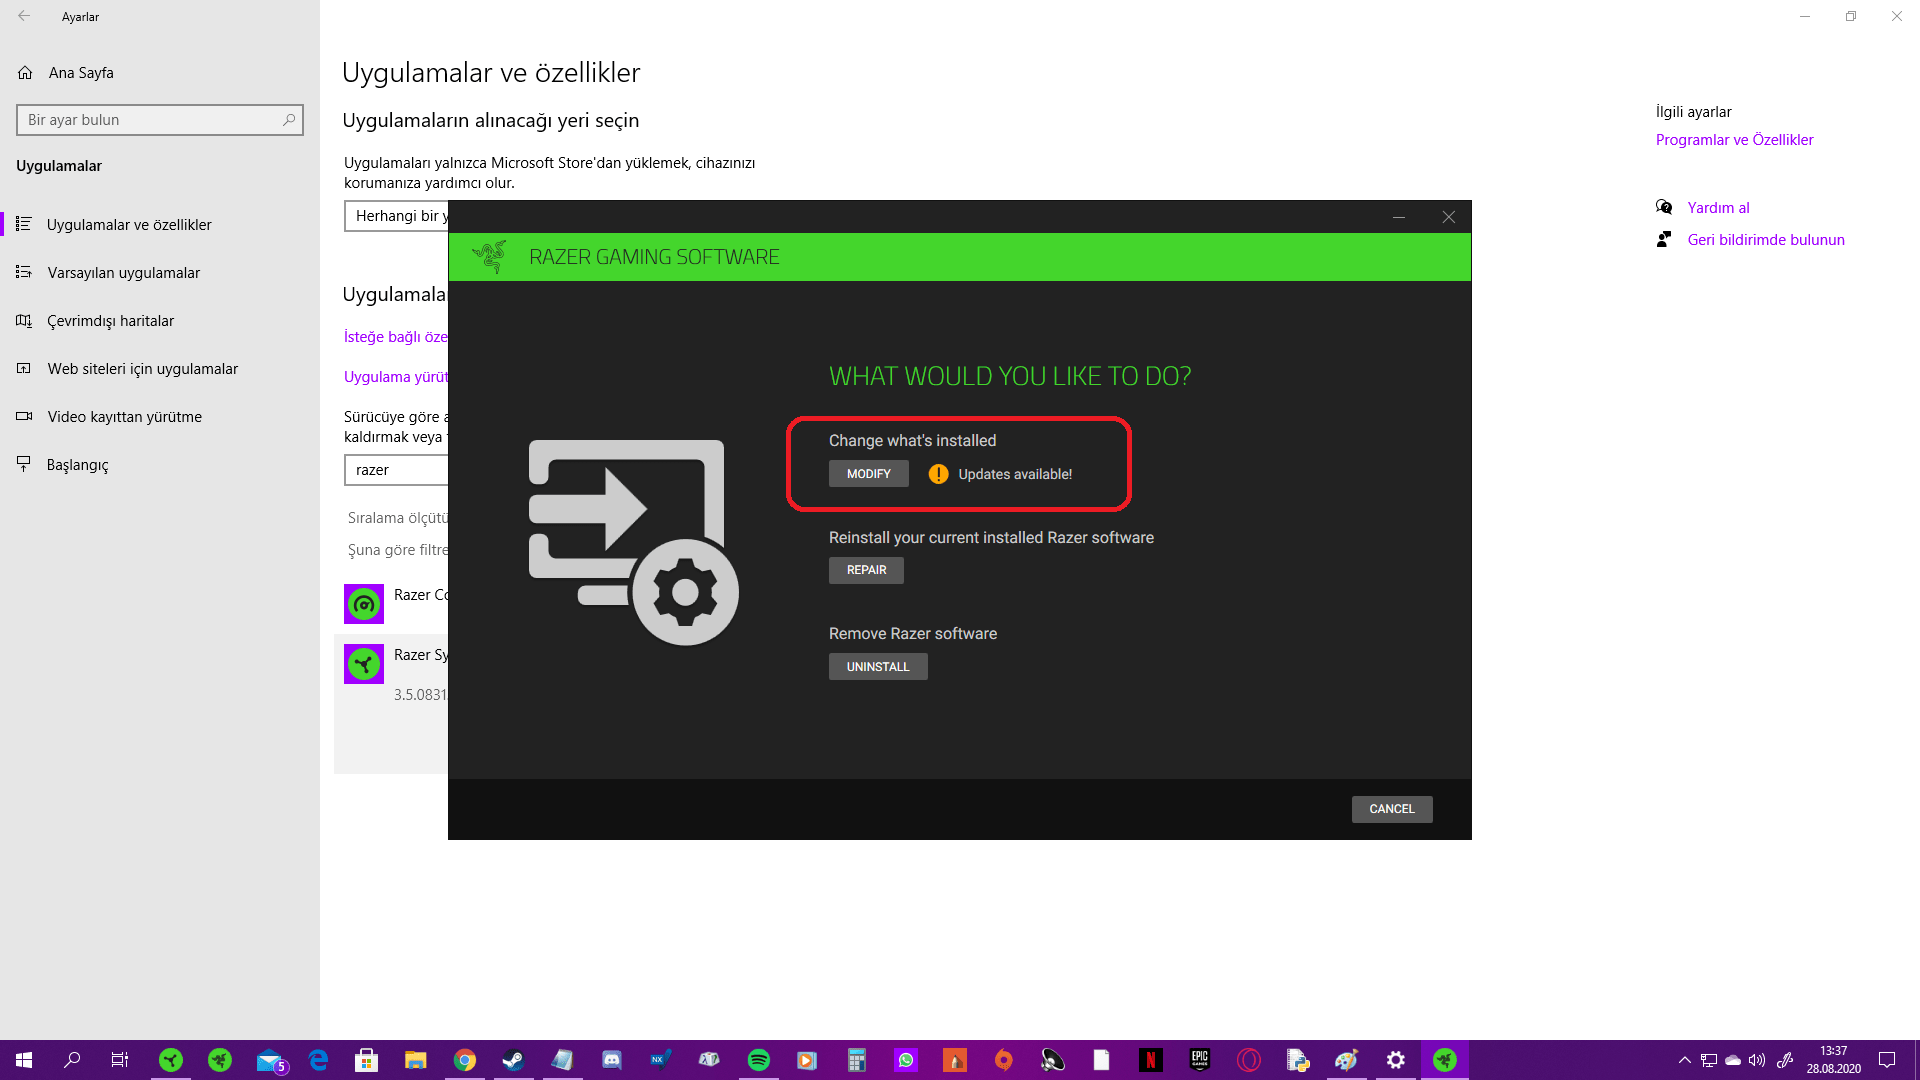This screenshot has width=1920, height=1080.
Task: Click the REPAIR button
Action: click(x=866, y=570)
